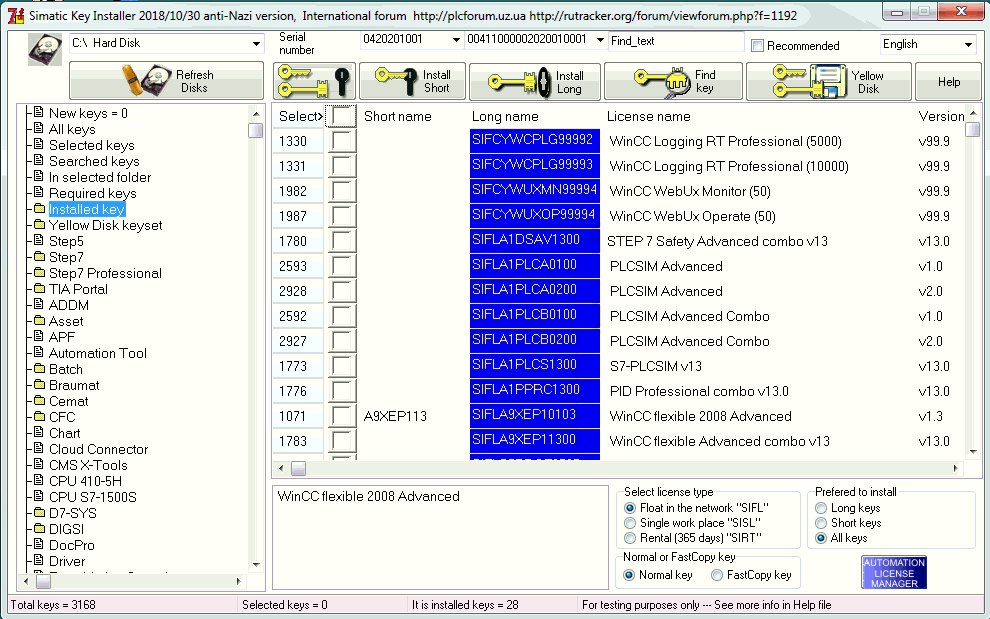
Task: Click document icon next to Automation Tool
Action: click(39, 352)
